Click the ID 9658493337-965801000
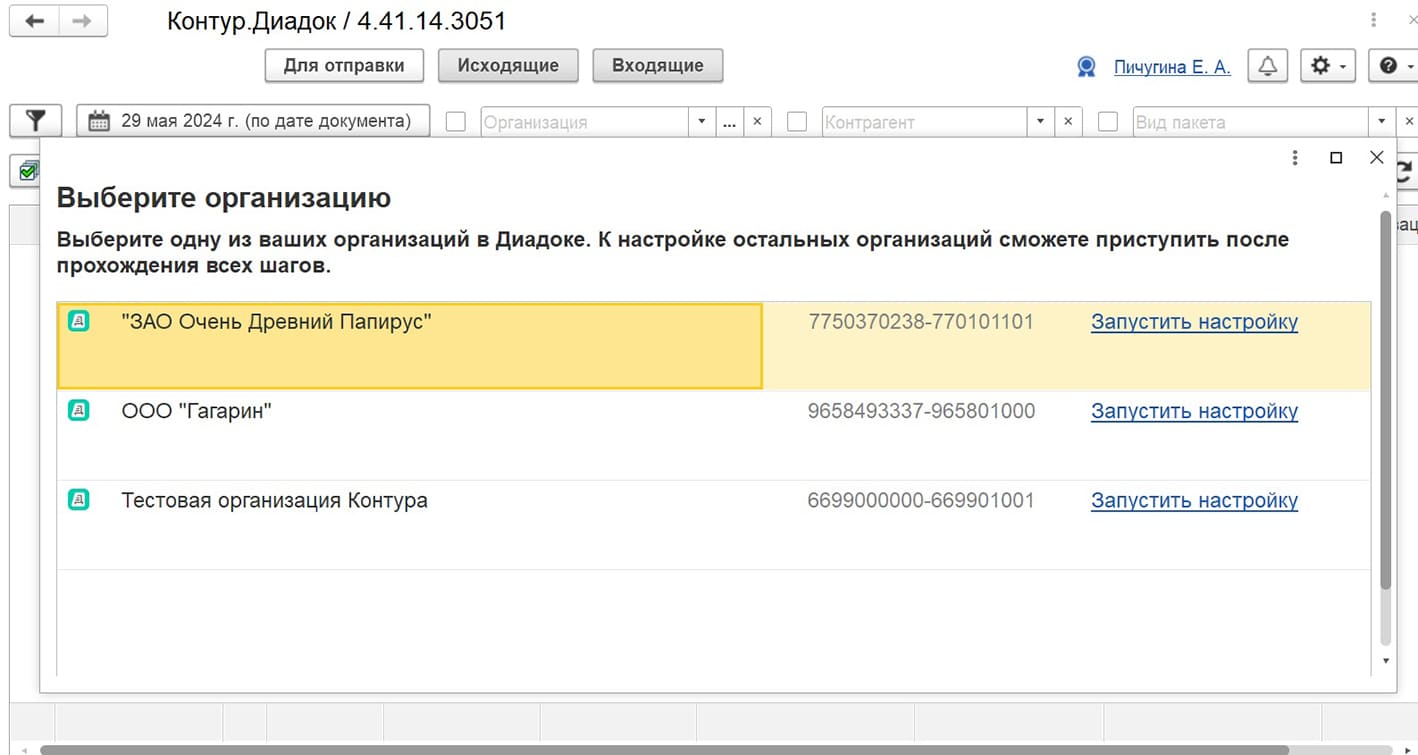1418x755 pixels. (921, 411)
